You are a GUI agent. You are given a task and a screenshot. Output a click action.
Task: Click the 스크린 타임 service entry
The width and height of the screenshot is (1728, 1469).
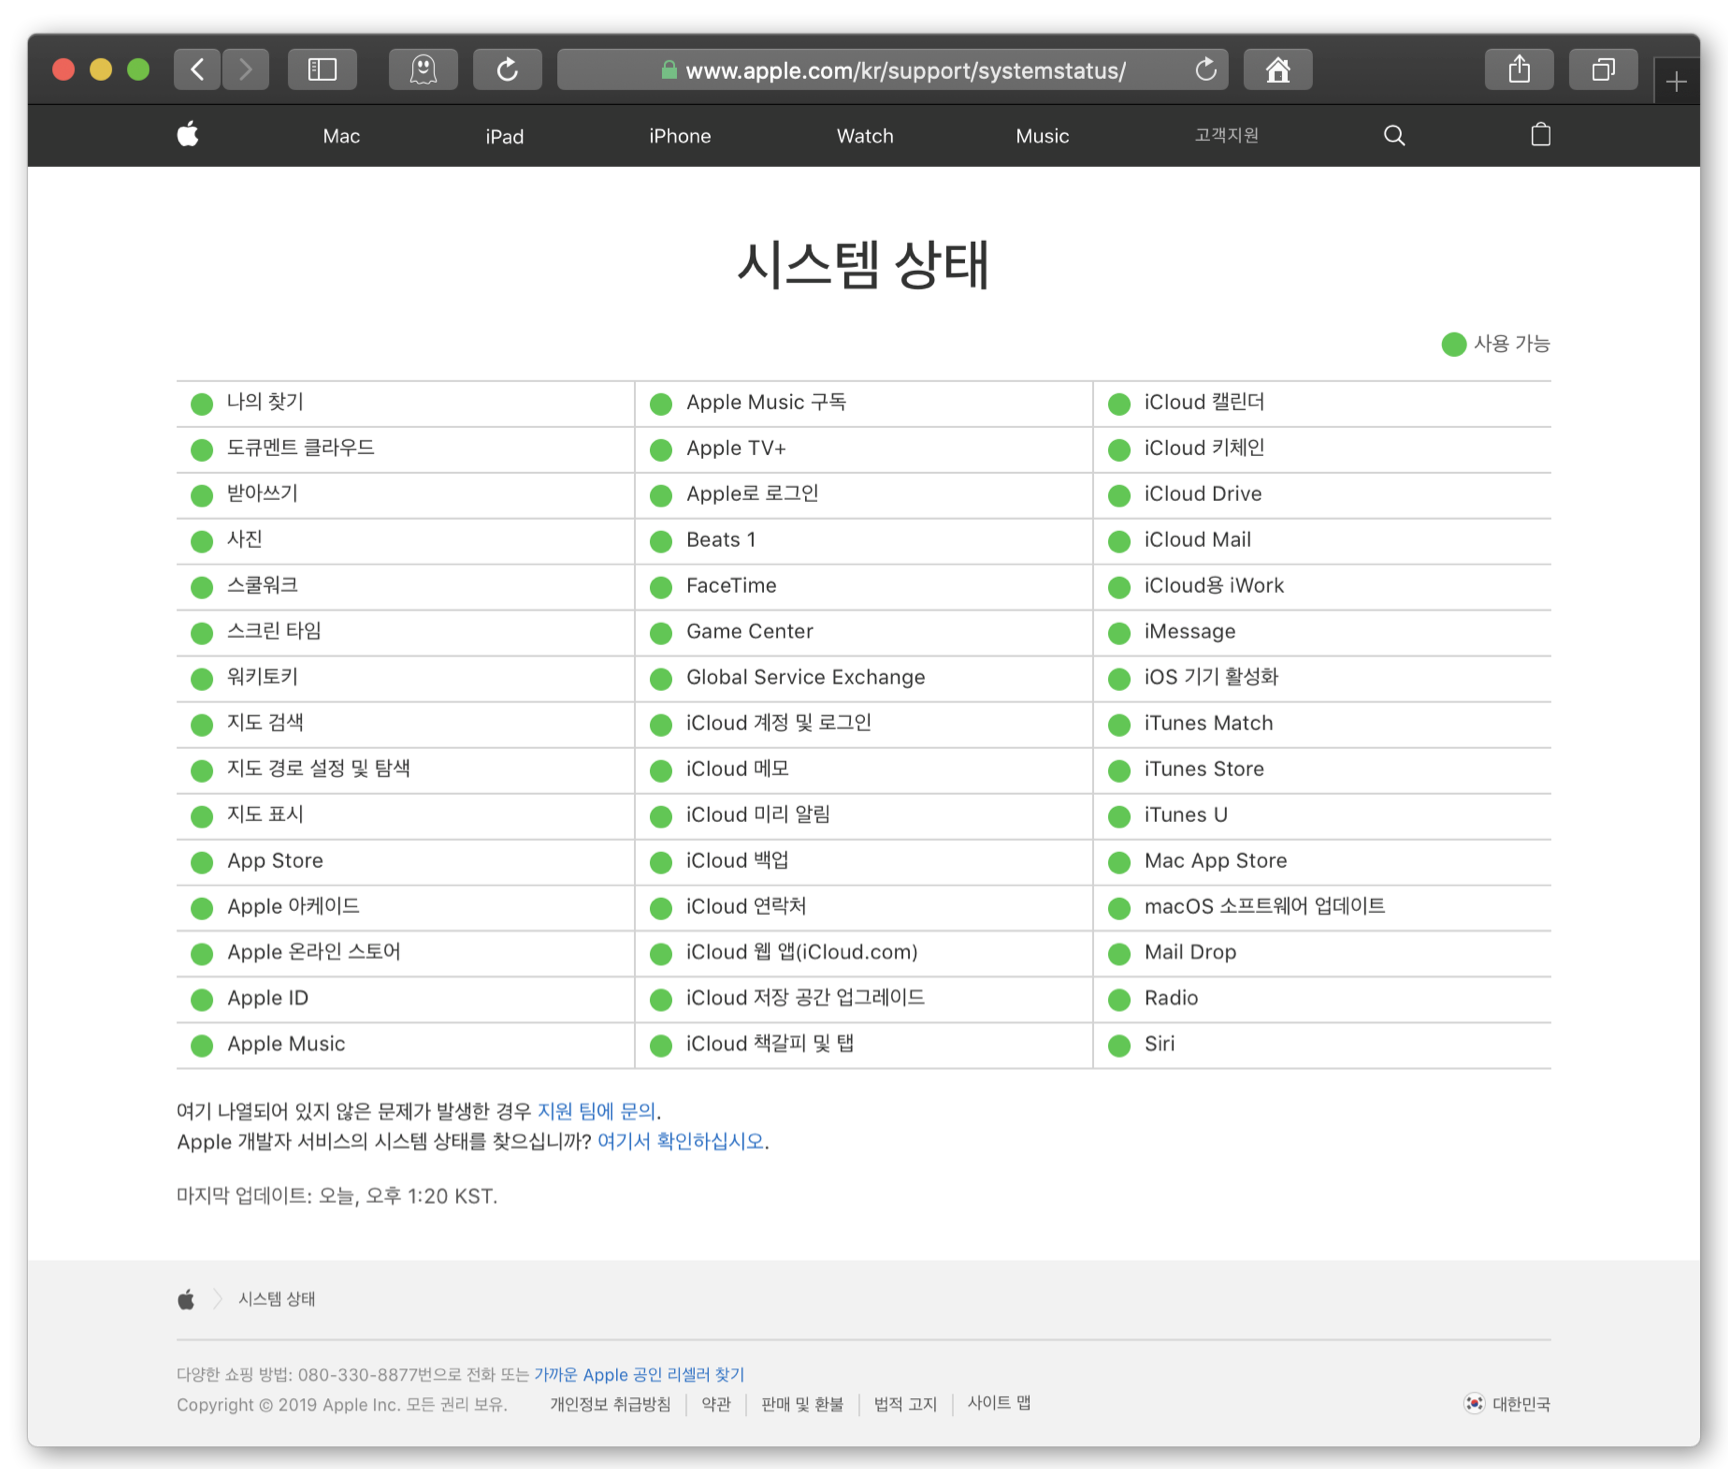tap(405, 632)
